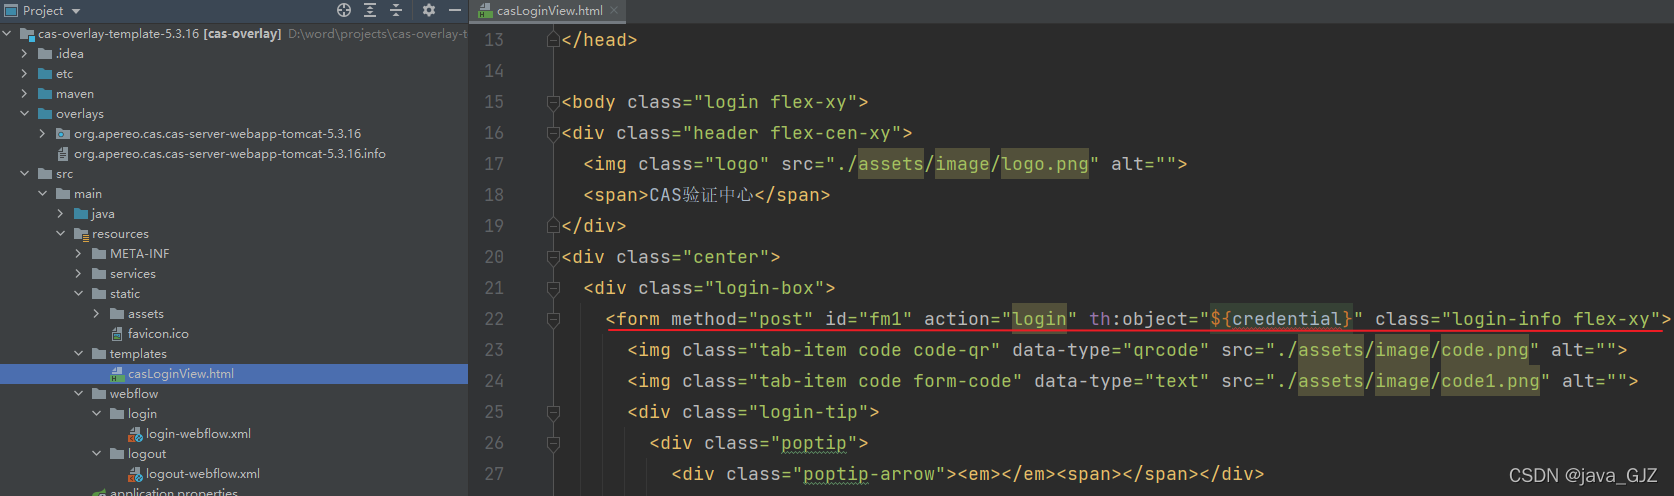This screenshot has height=496, width=1674.
Task: Click the cas-overlay root module icon
Action: point(27,34)
